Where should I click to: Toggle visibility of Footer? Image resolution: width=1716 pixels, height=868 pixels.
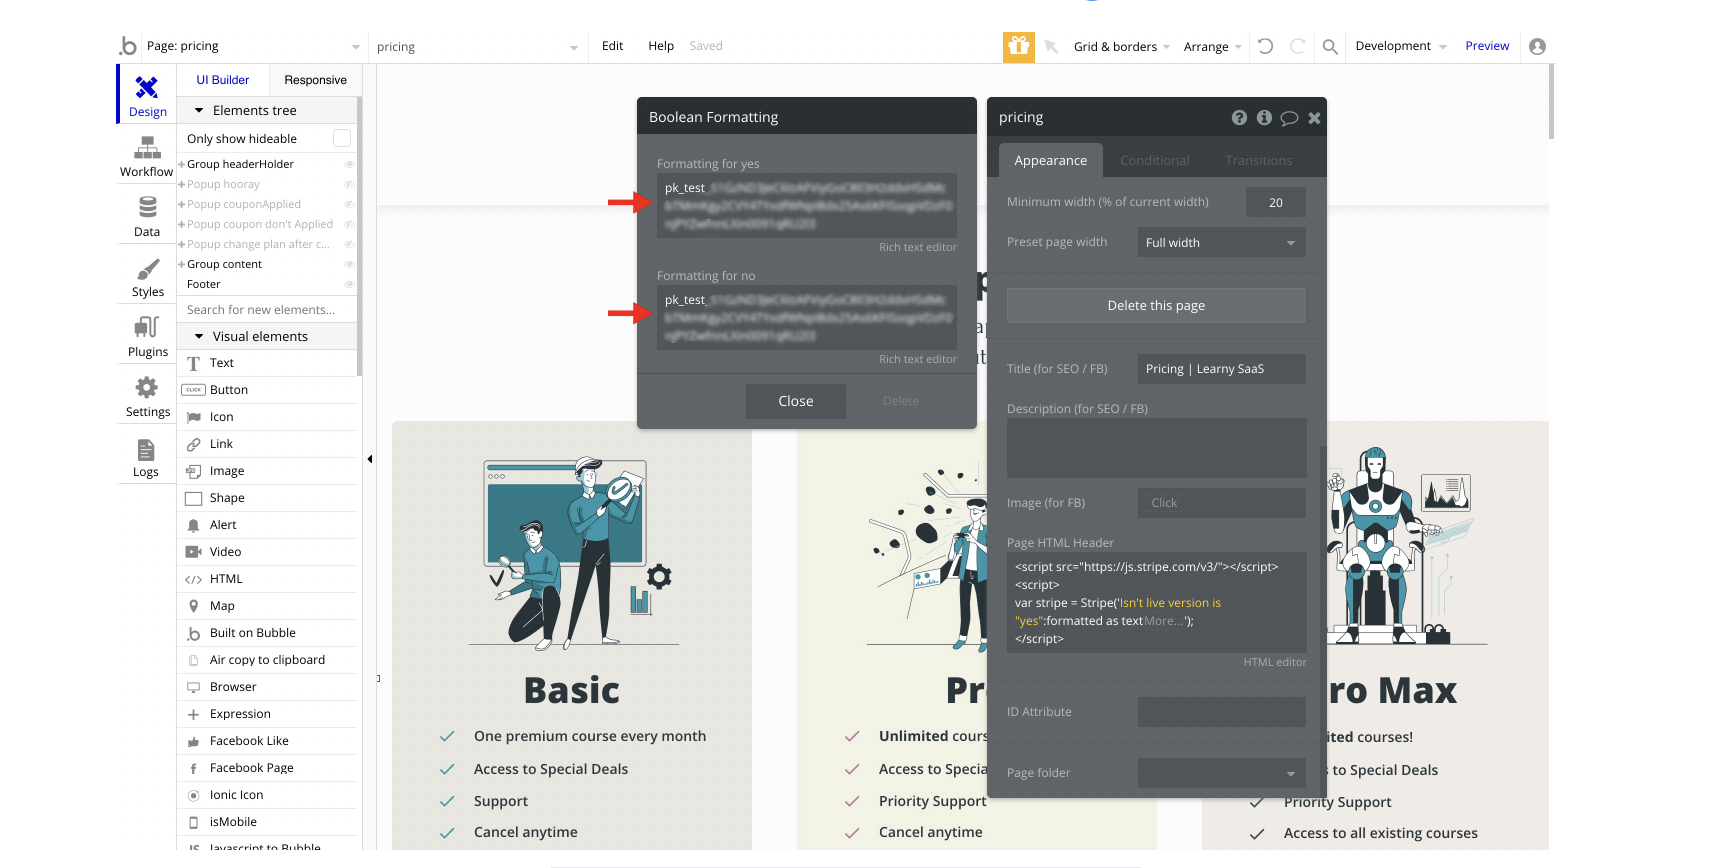tap(349, 284)
